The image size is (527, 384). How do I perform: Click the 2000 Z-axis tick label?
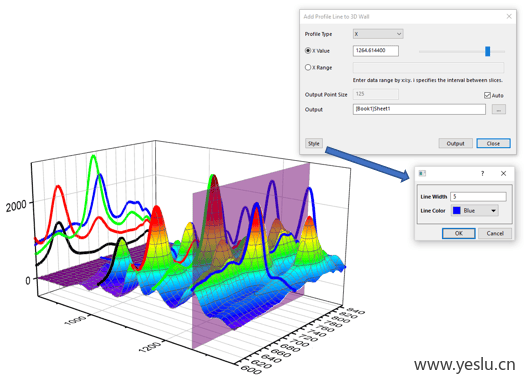[16, 206]
